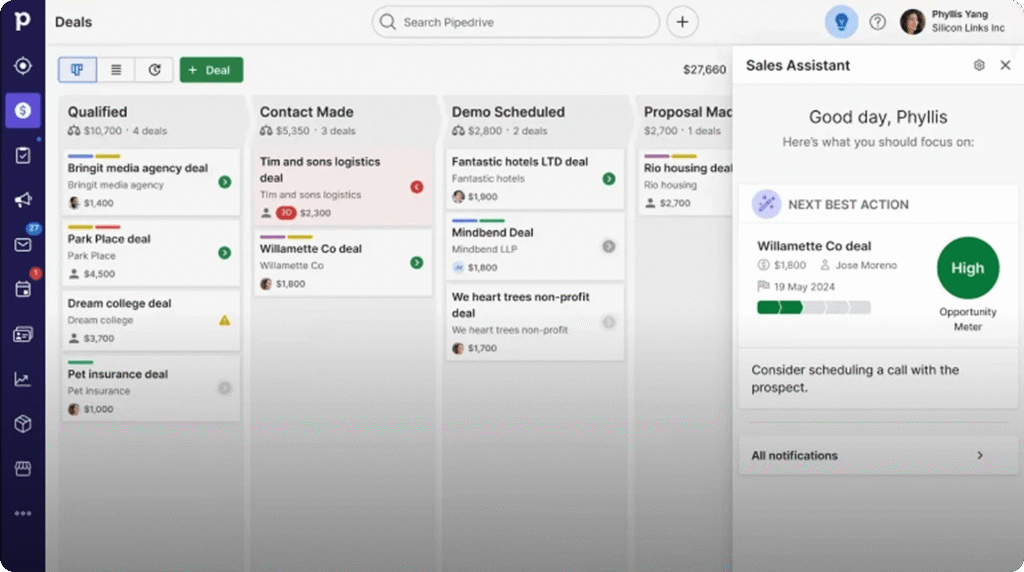Focus the Search Pipedrive field
The height and width of the screenshot is (572, 1024).
coord(516,22)
